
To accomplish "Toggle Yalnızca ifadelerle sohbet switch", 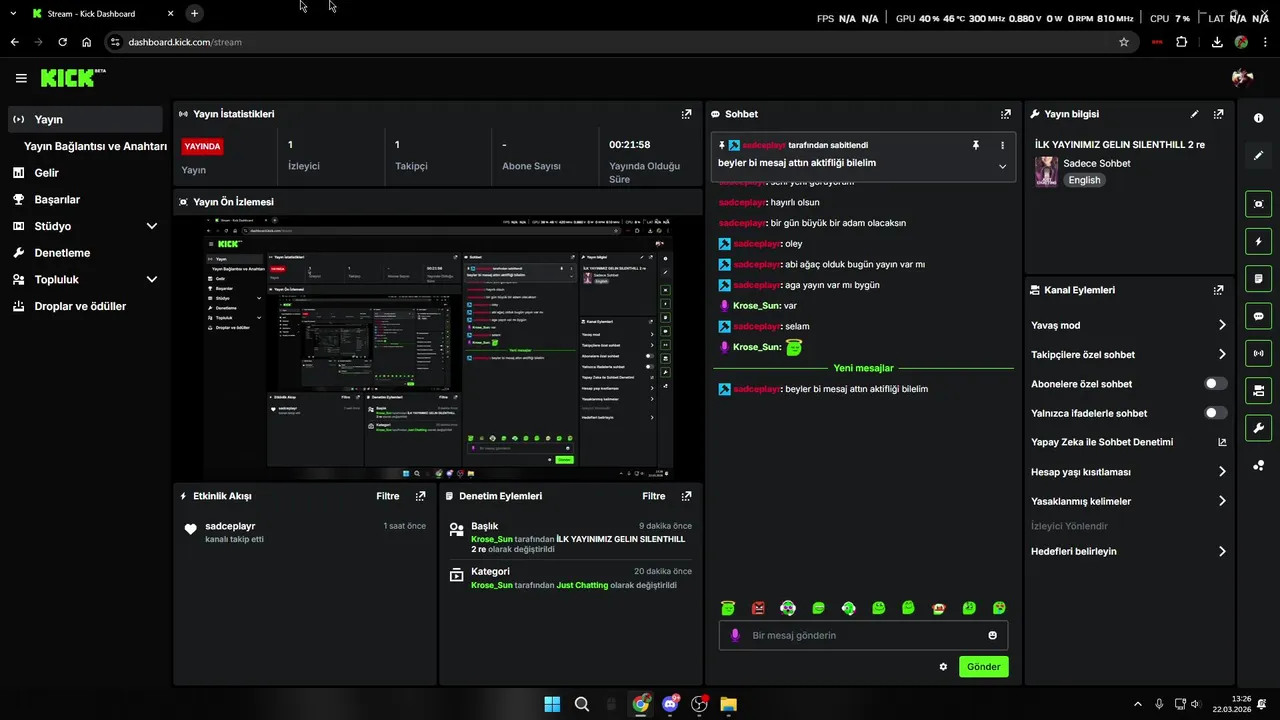I will [x=1216, y=413].
